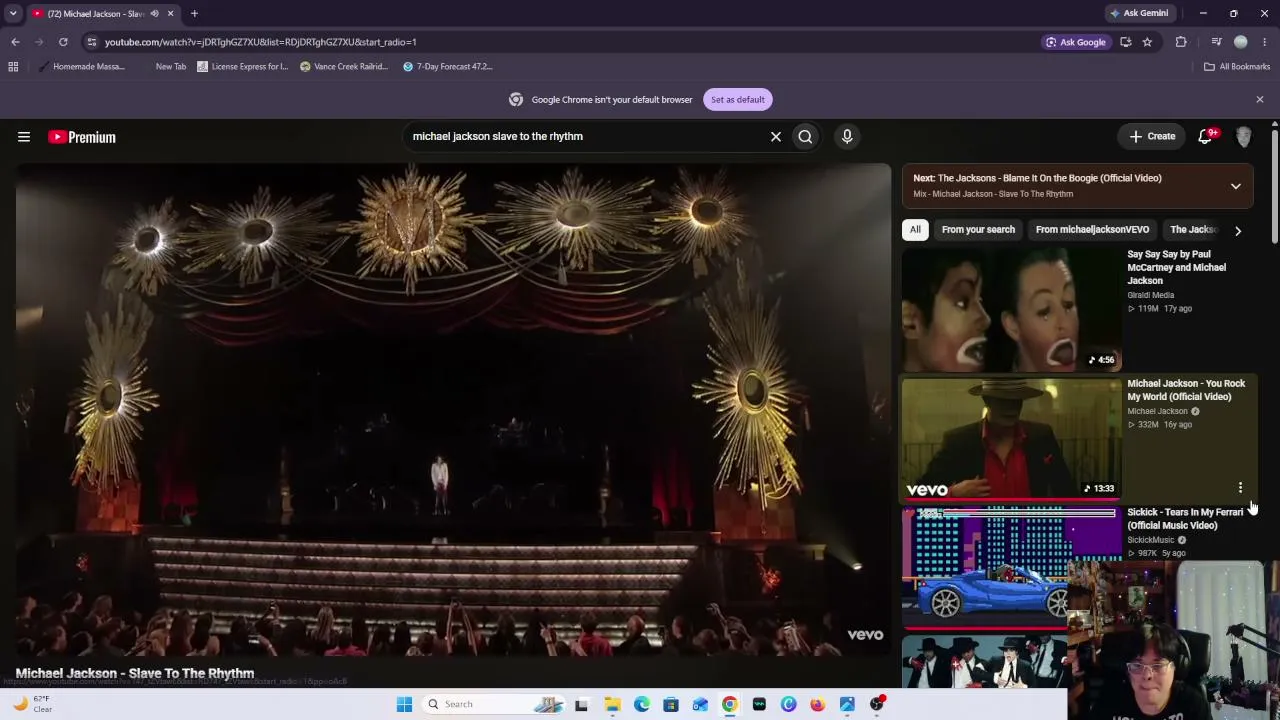This screenshot has height=720, width=1280.
Task: Go back in Chrome
Action: tap(15, 42)
